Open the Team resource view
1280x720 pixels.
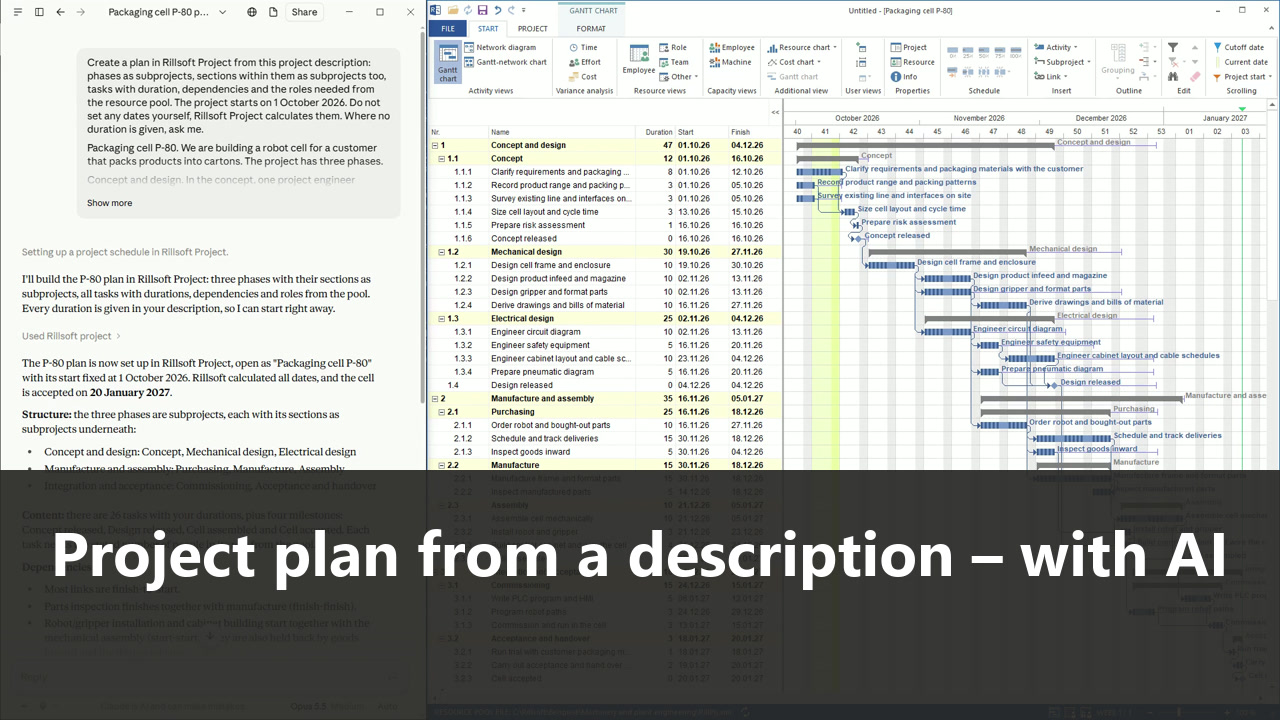click(x=674, y=62)
